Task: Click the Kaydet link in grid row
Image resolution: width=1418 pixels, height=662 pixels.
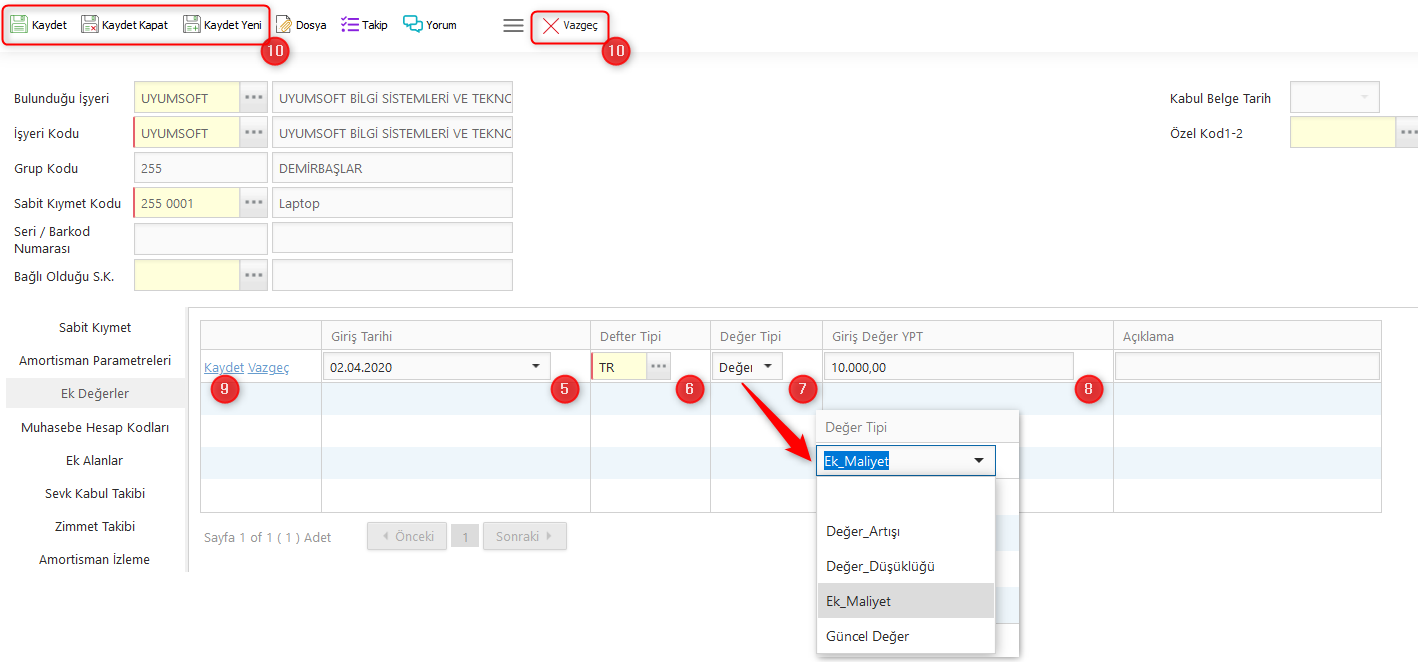Action: coord(224,368)
